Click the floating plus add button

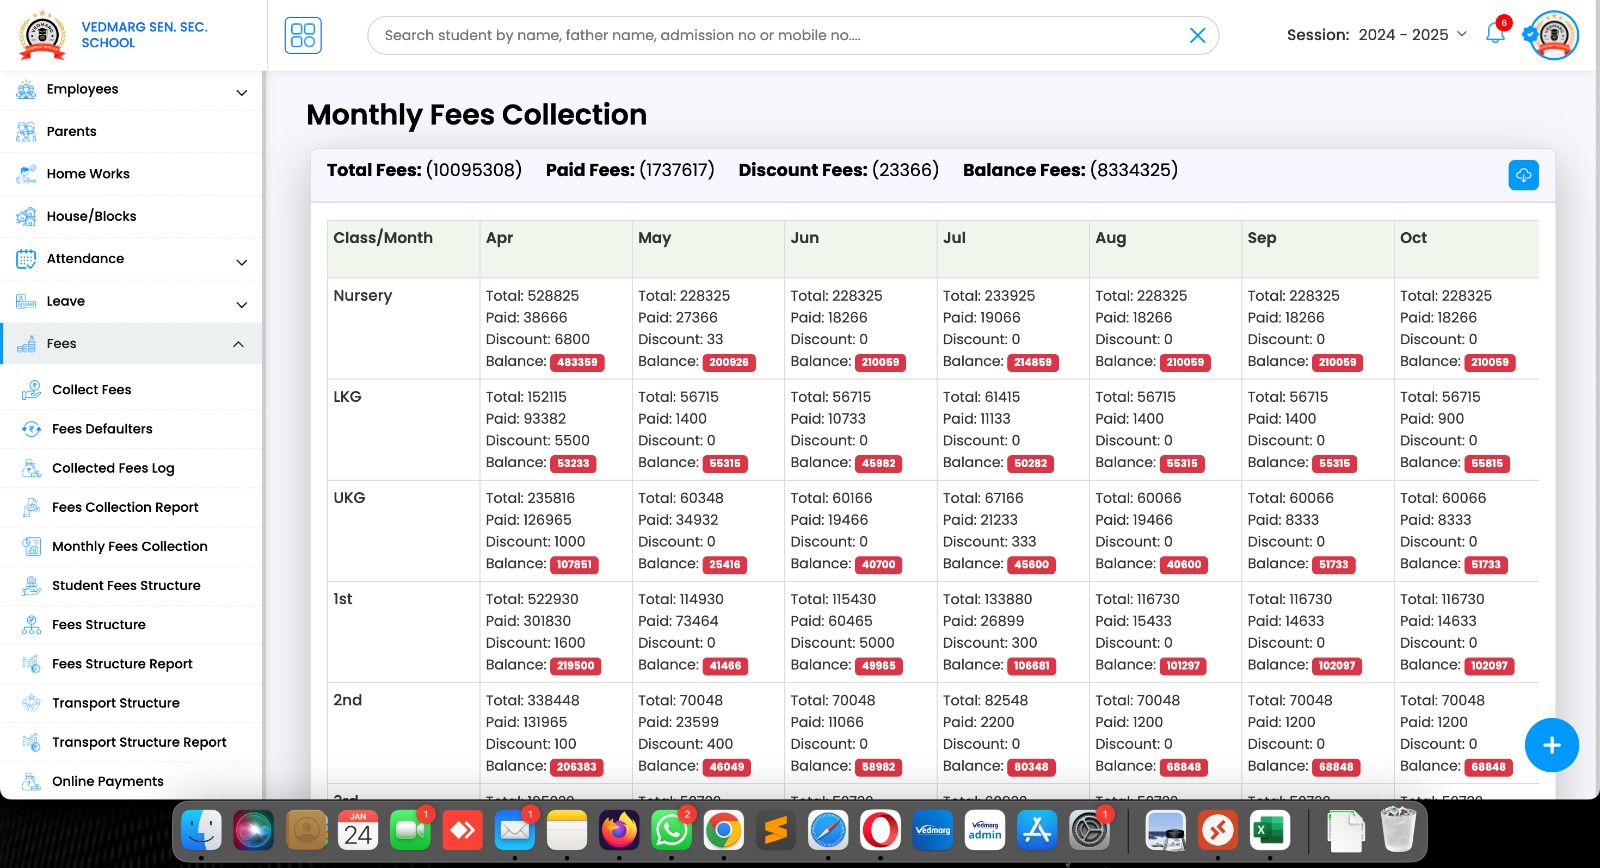(x=1551, y=745)
